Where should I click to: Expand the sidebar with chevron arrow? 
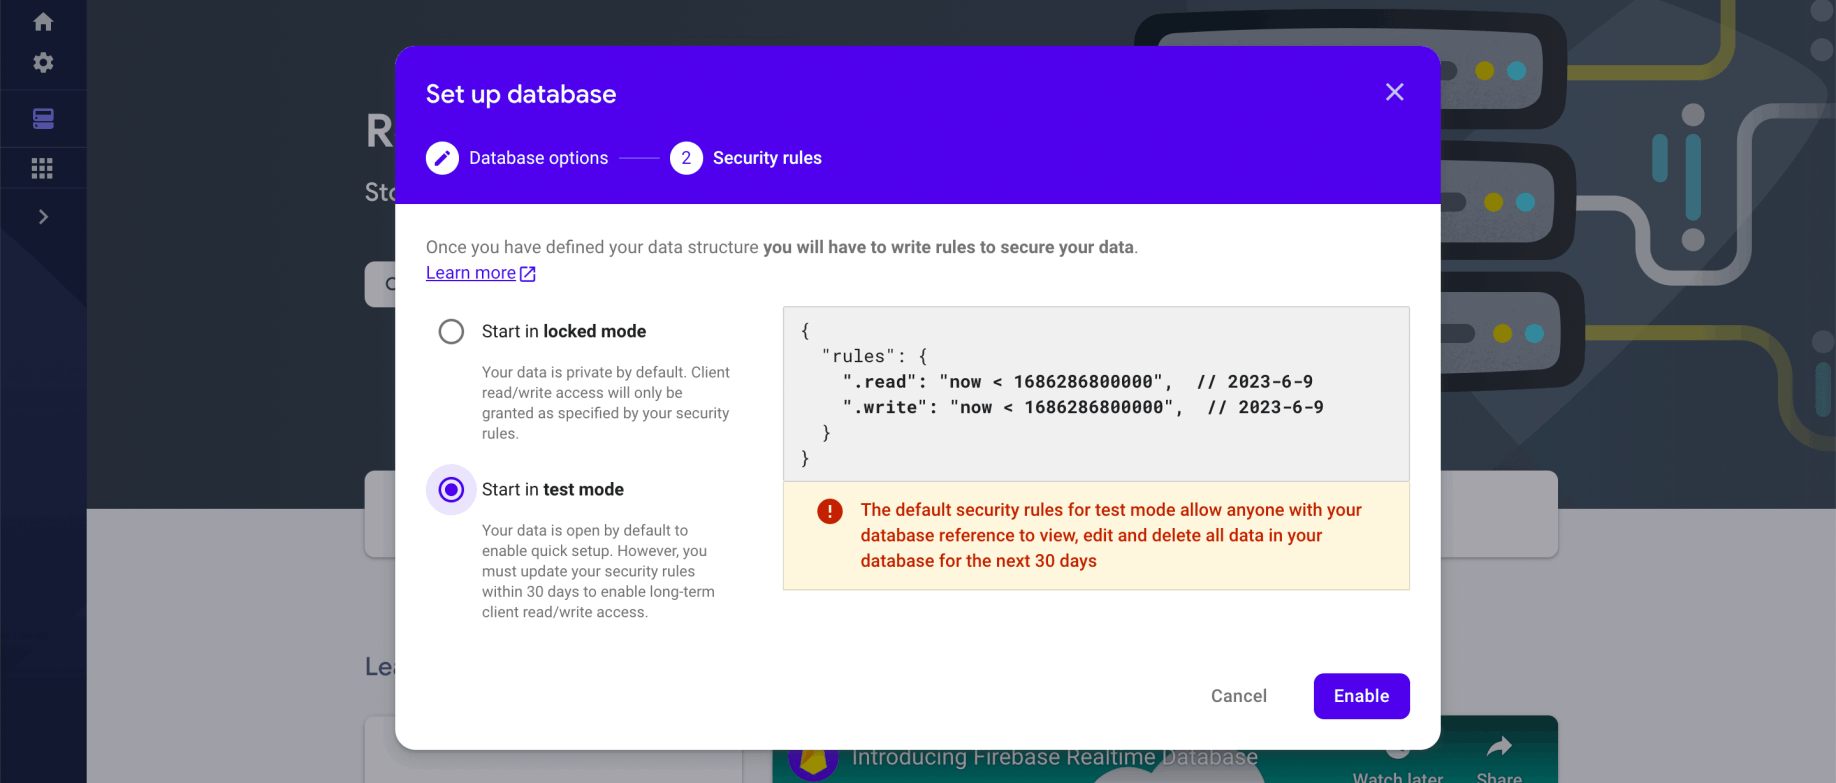43,217
